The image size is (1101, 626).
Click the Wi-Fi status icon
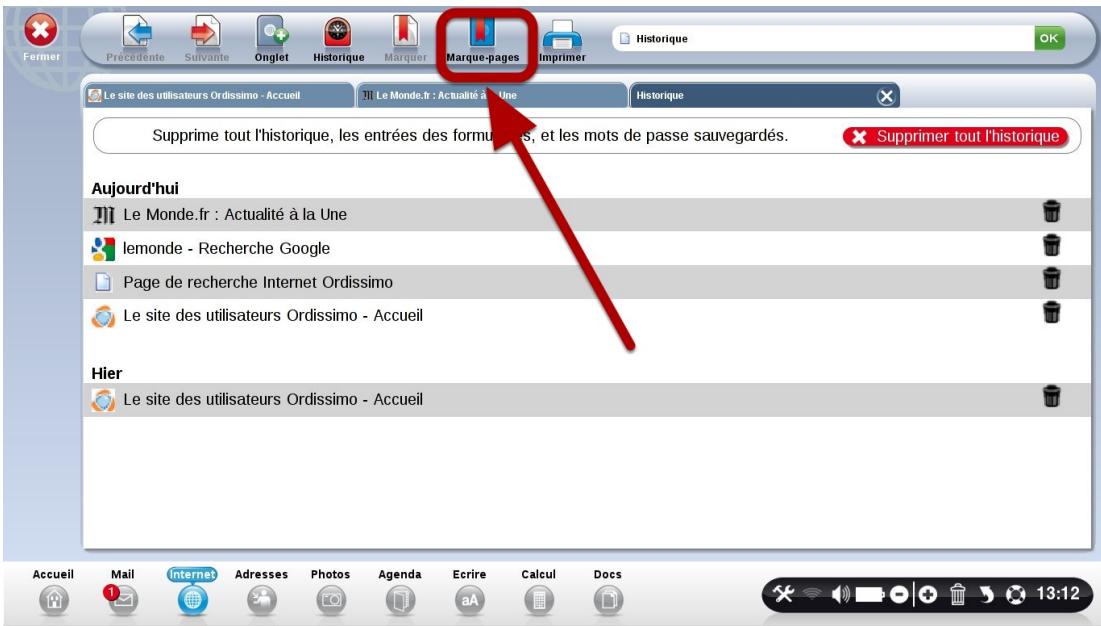coord(812,594)
